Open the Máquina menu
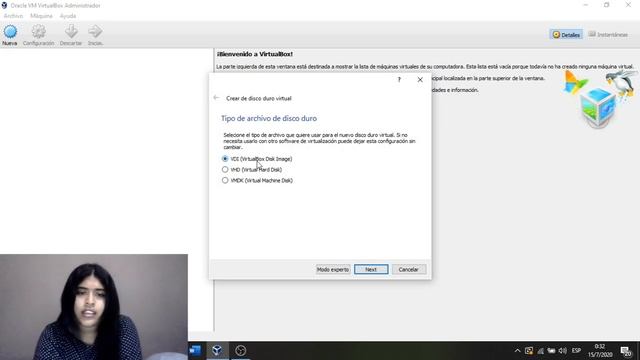The image size is (640, 360). [x=41, y=16]
